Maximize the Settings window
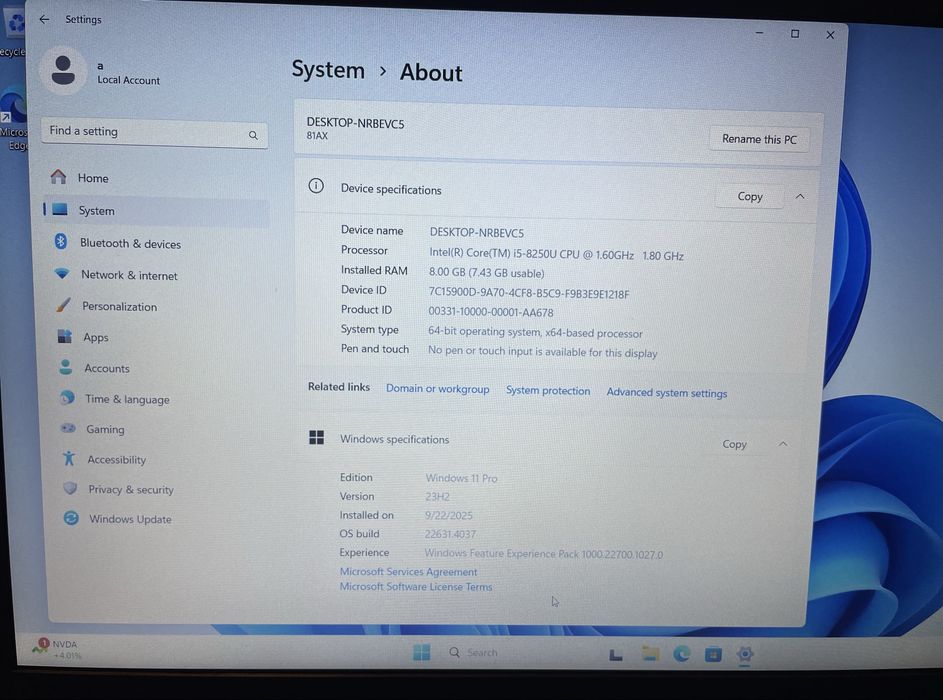 [795, 34]
